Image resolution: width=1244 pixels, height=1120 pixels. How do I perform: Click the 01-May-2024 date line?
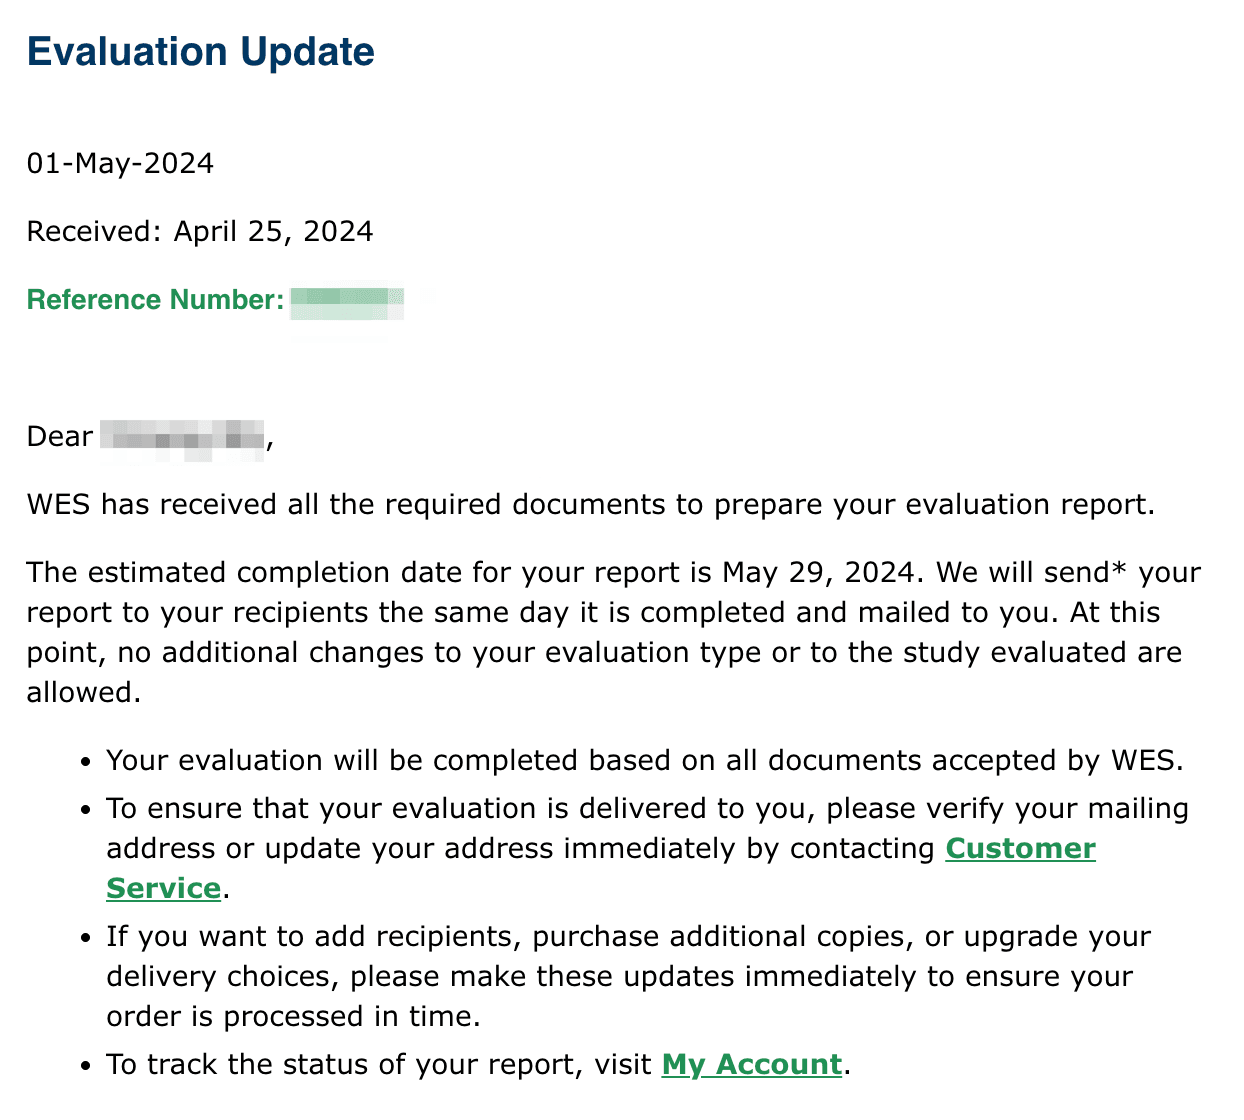click(x=120, y=164)
